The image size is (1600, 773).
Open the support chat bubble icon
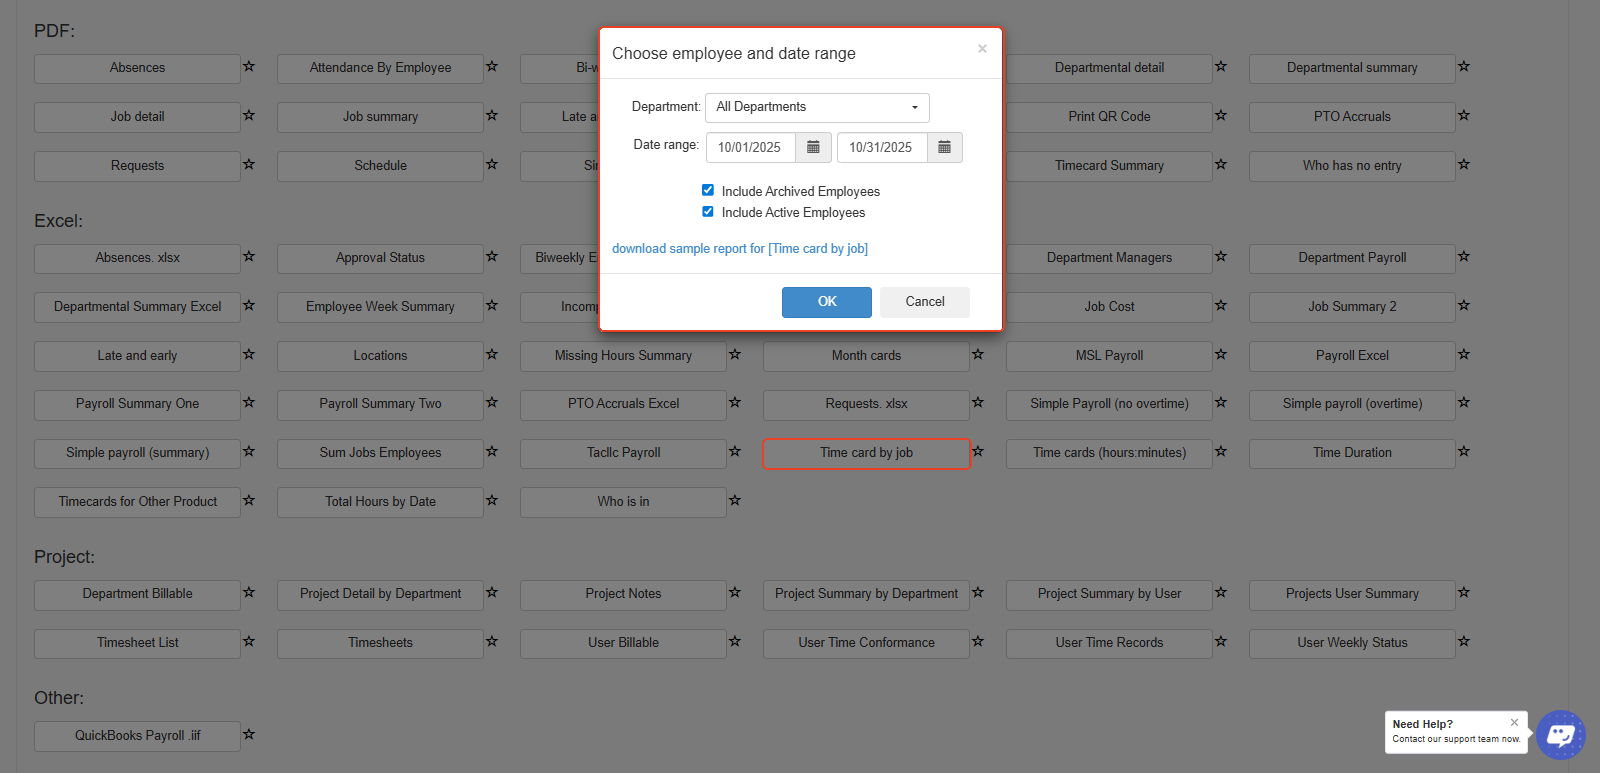pyautogui.click(x=1560, y=736)
